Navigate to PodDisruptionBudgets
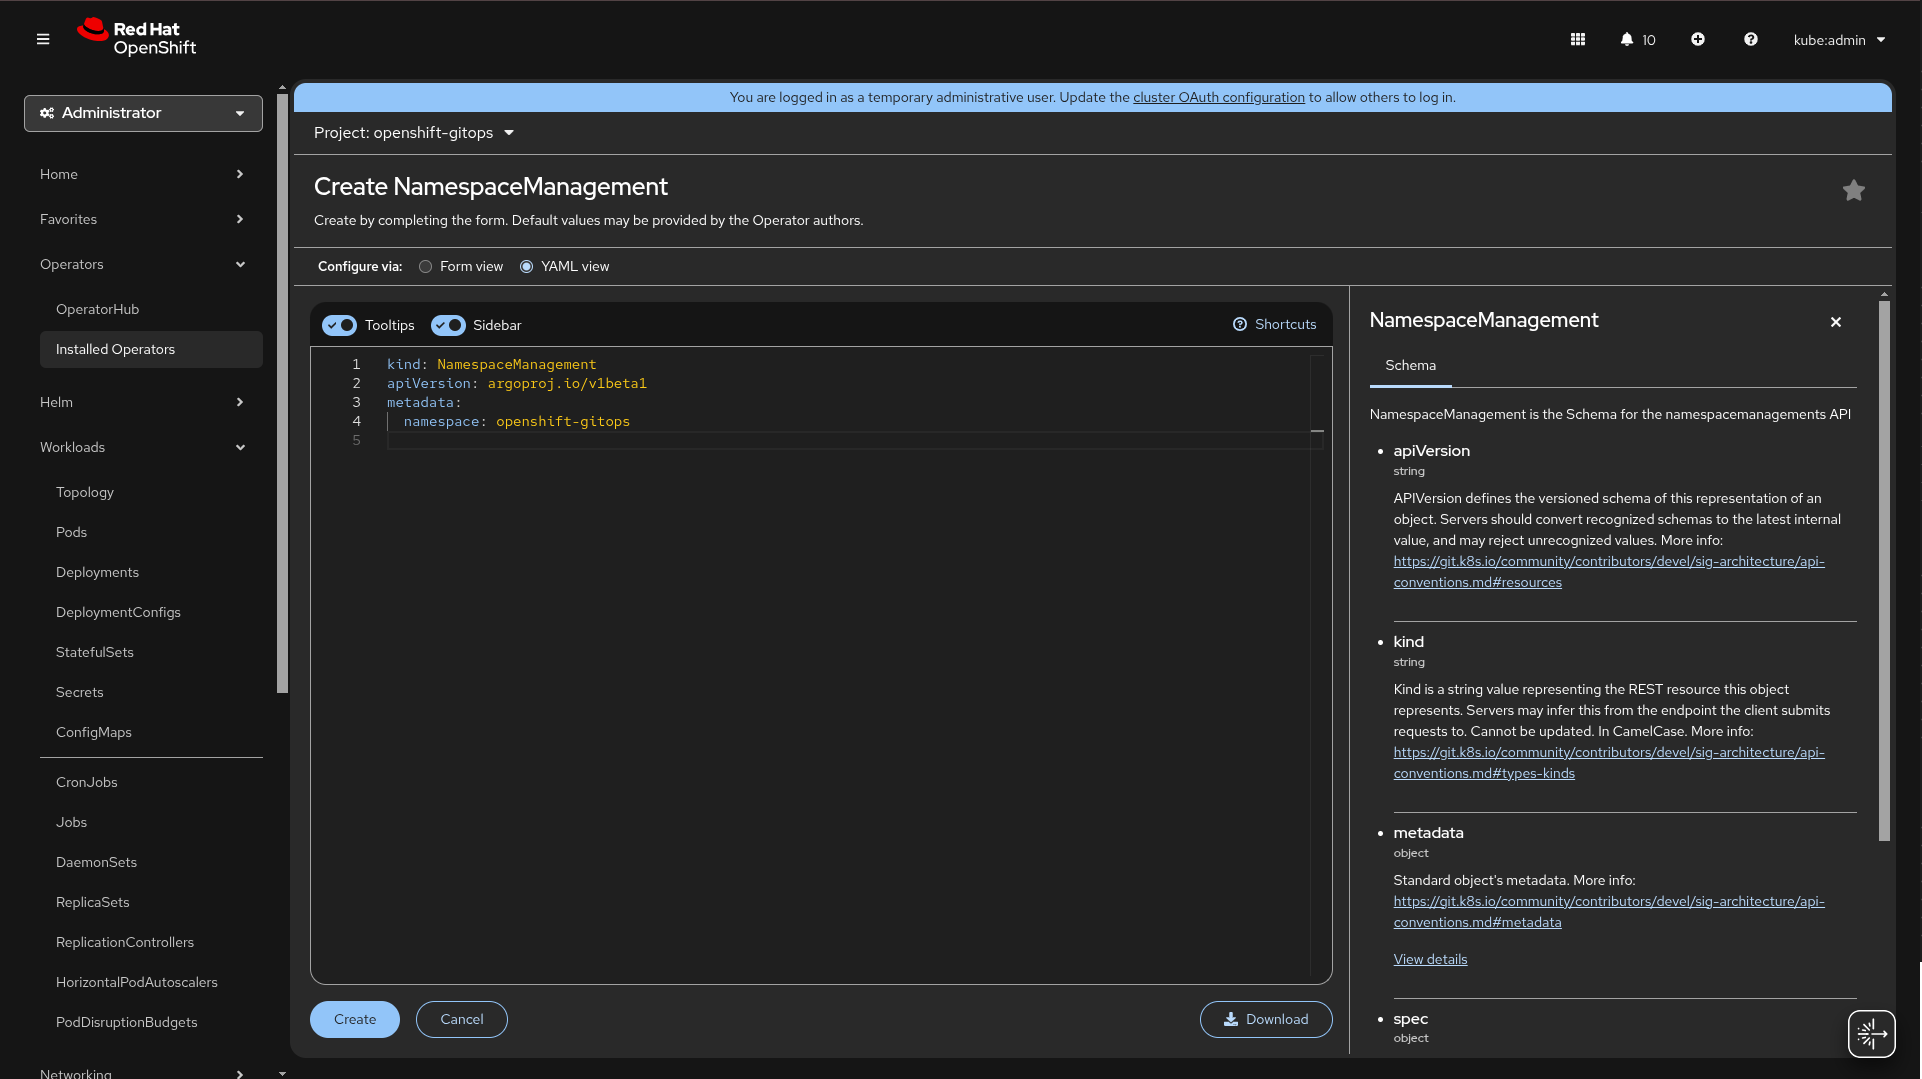1922x1079 pixels. tap(127, 1022)
